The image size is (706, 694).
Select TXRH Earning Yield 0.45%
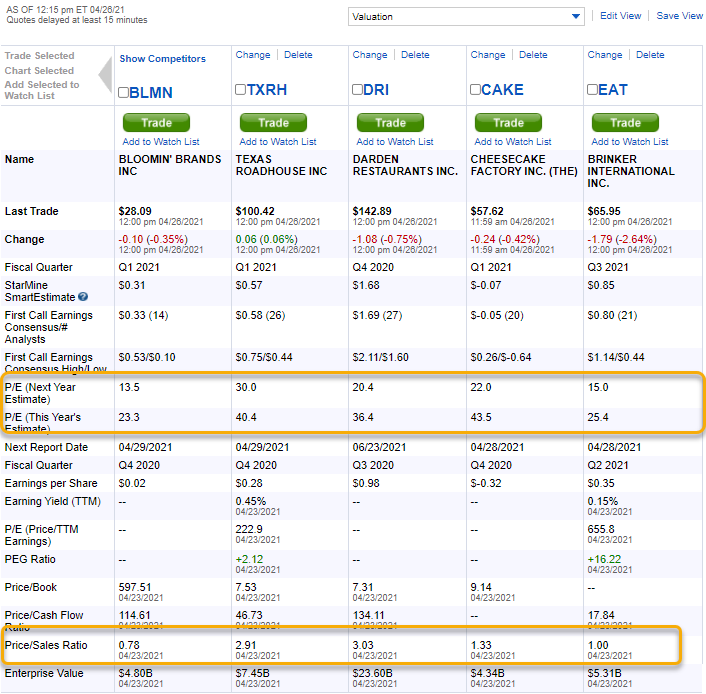(x=251, y=501)
